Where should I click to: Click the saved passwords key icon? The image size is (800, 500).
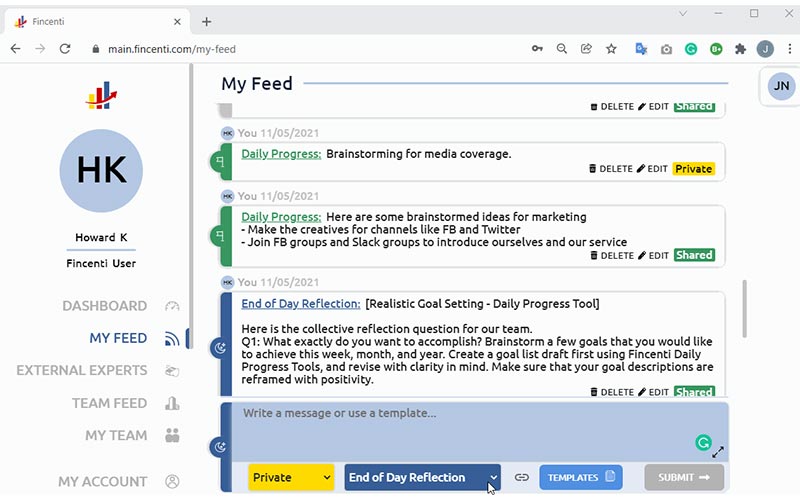click(537, 49)
